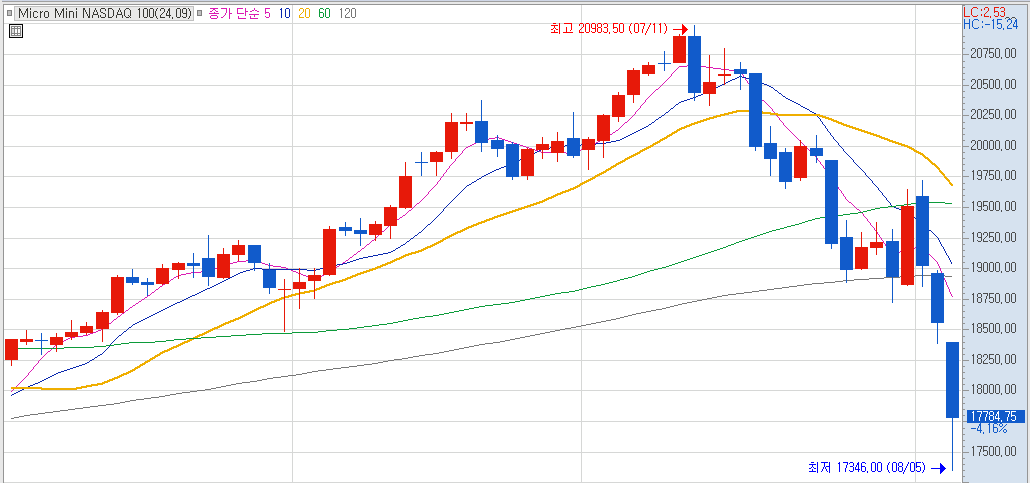
Task: Select the gray 120-period MA label
Action: coord(348,13)
